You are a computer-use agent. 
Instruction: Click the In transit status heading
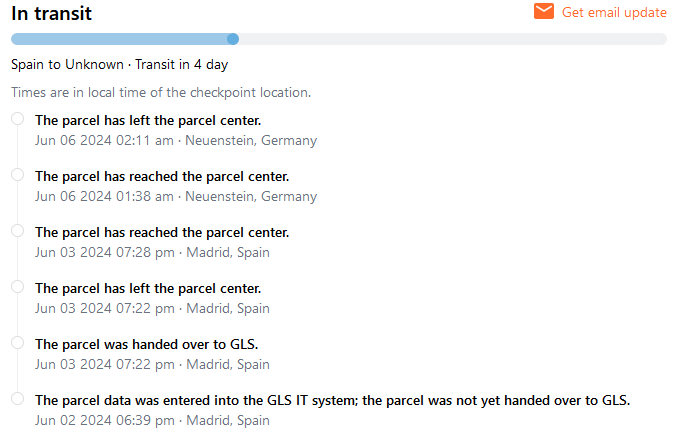coord(54,13)
